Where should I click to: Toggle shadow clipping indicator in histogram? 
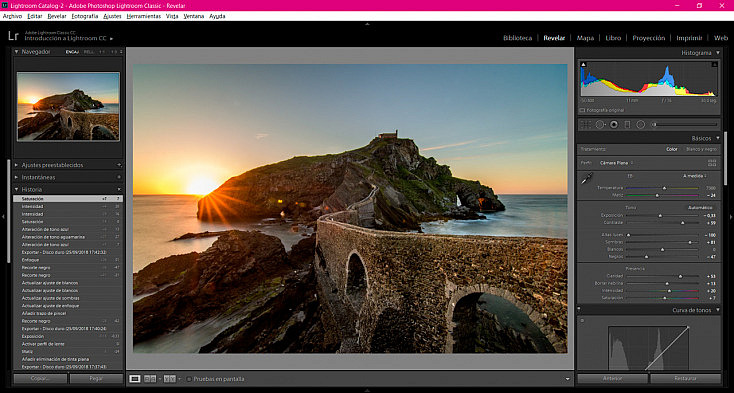(584, 65)
